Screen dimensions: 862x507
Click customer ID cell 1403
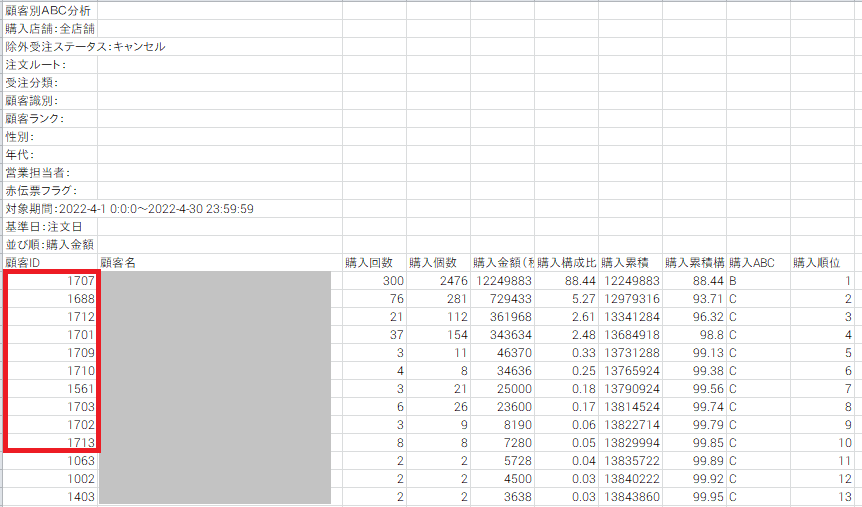click(50, 497)
